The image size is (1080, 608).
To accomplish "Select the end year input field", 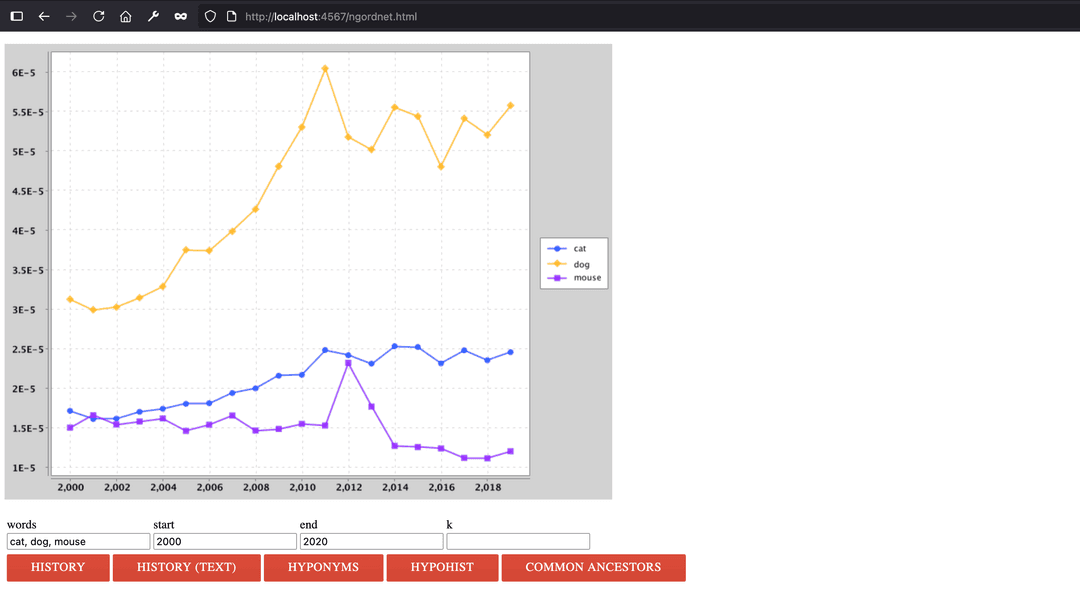I will pos(371,541).
